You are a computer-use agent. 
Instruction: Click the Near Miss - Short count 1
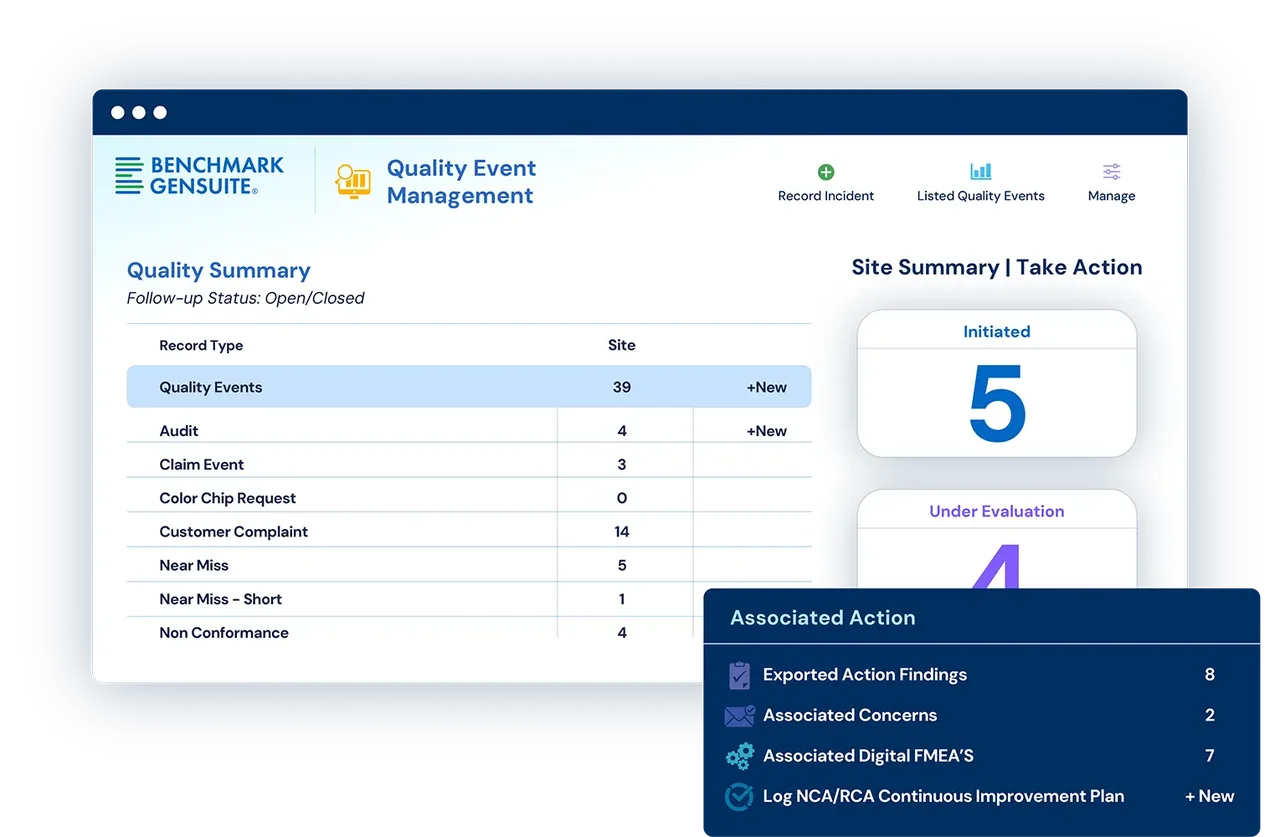click(622, 599)
